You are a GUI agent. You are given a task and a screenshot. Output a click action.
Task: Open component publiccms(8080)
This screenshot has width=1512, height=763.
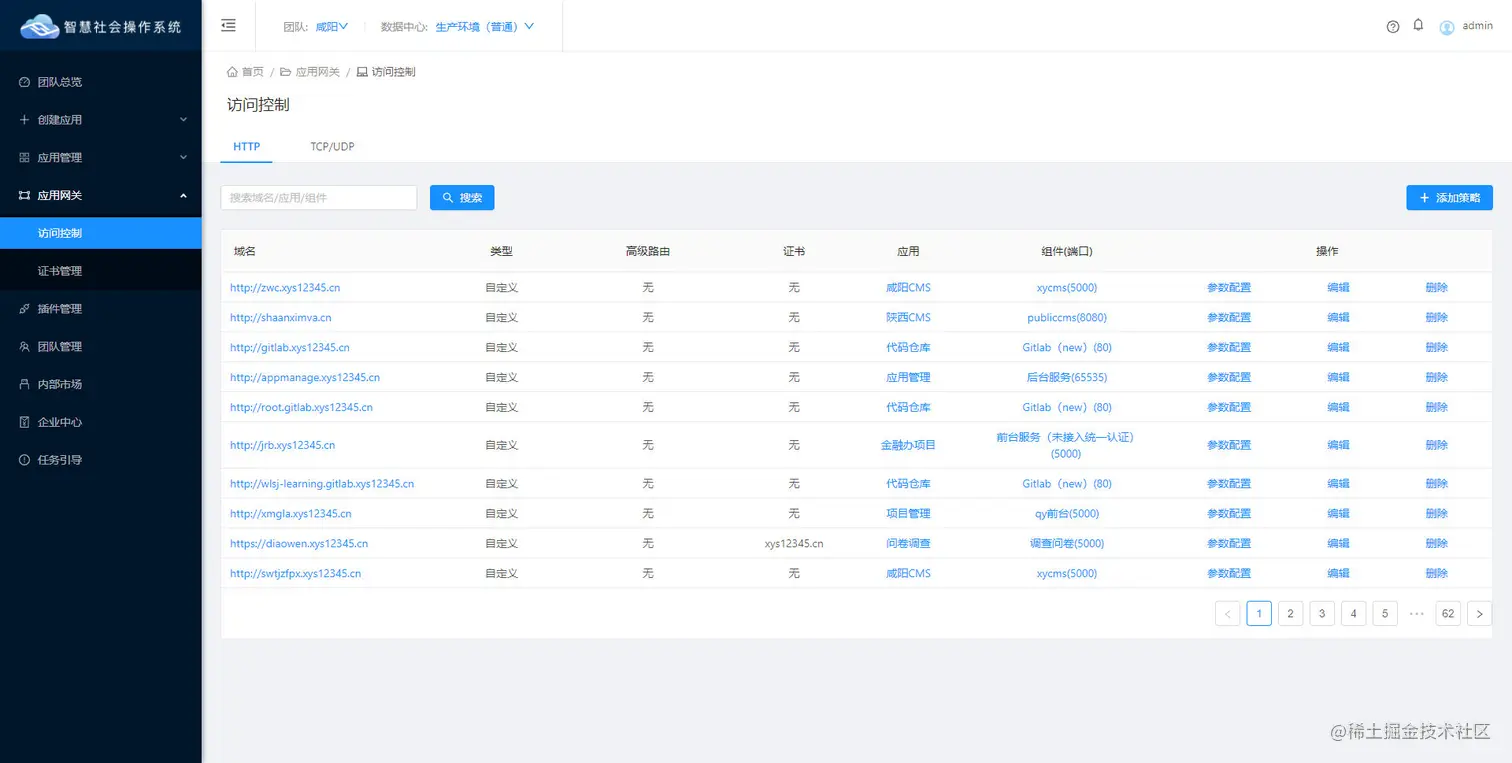click(x=1067, y=318)
